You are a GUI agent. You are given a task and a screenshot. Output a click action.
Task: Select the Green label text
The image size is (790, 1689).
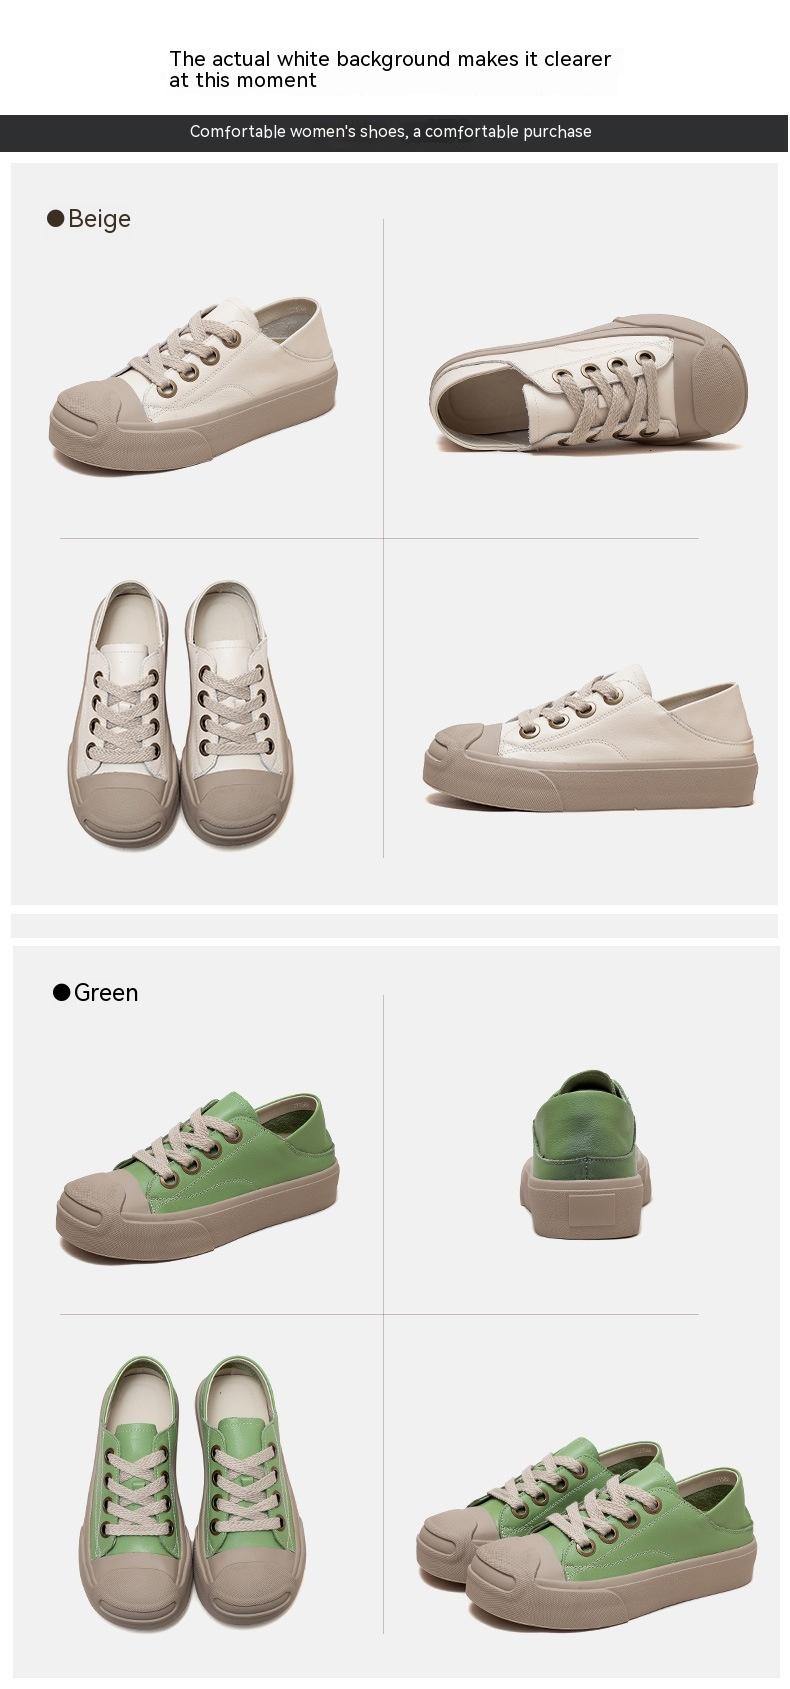pyautogui.click(x=106, y=993)
